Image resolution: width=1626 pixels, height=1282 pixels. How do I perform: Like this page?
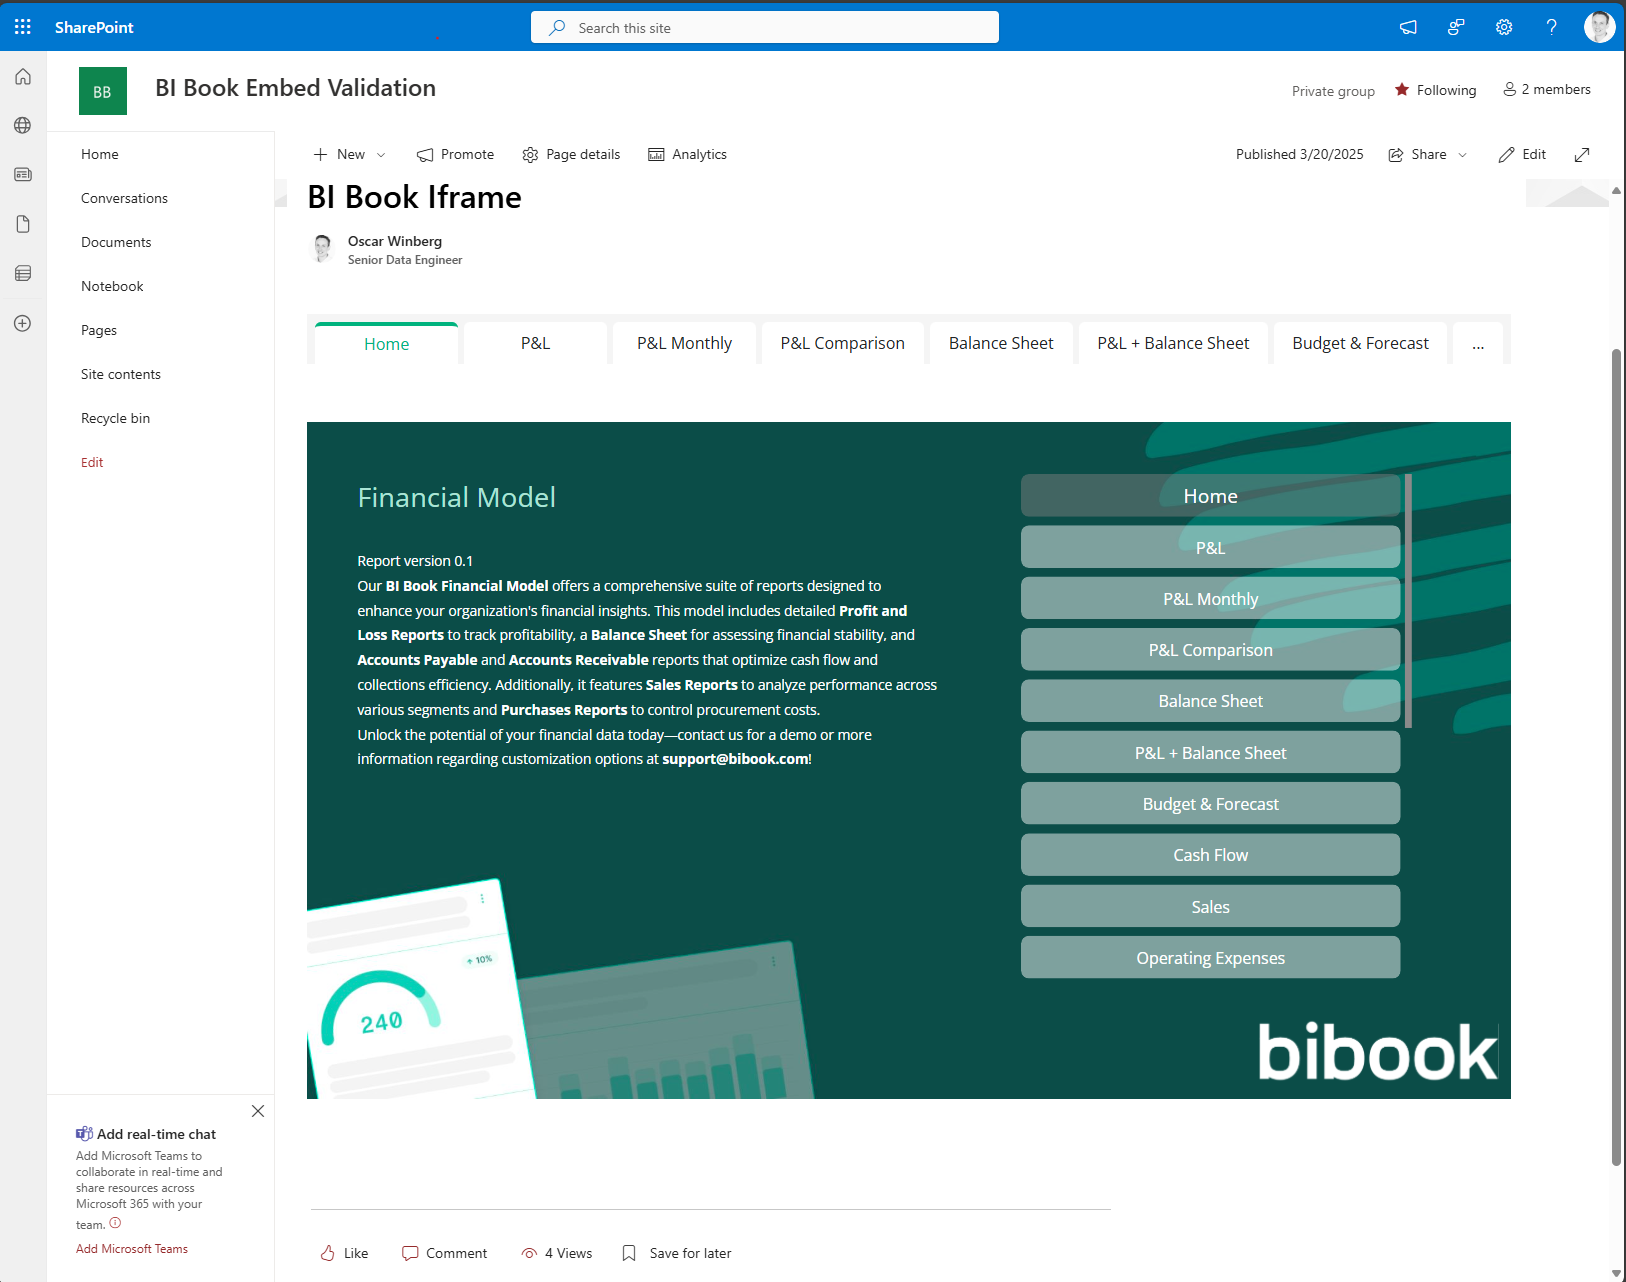click(344, 1253)
